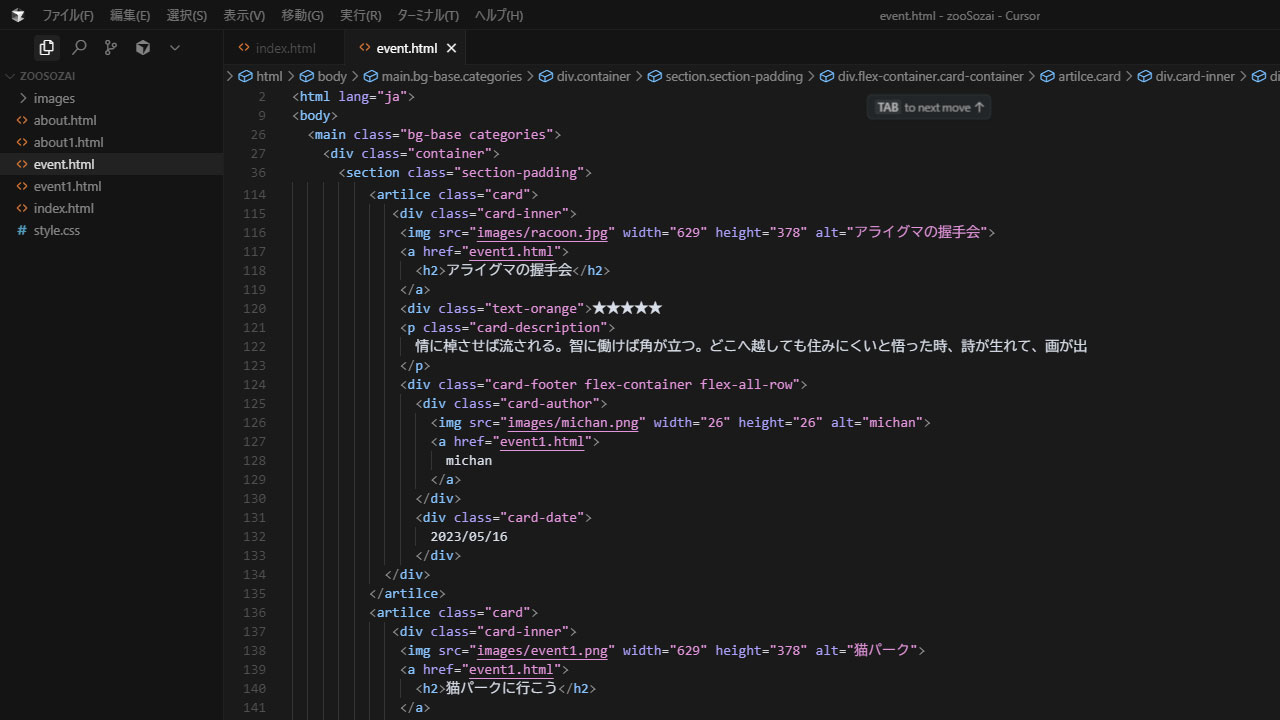The width and height of the screenshot is (1280, 720).
Task: Follow images/event1.png link in code
Action: tap(541, 650)
